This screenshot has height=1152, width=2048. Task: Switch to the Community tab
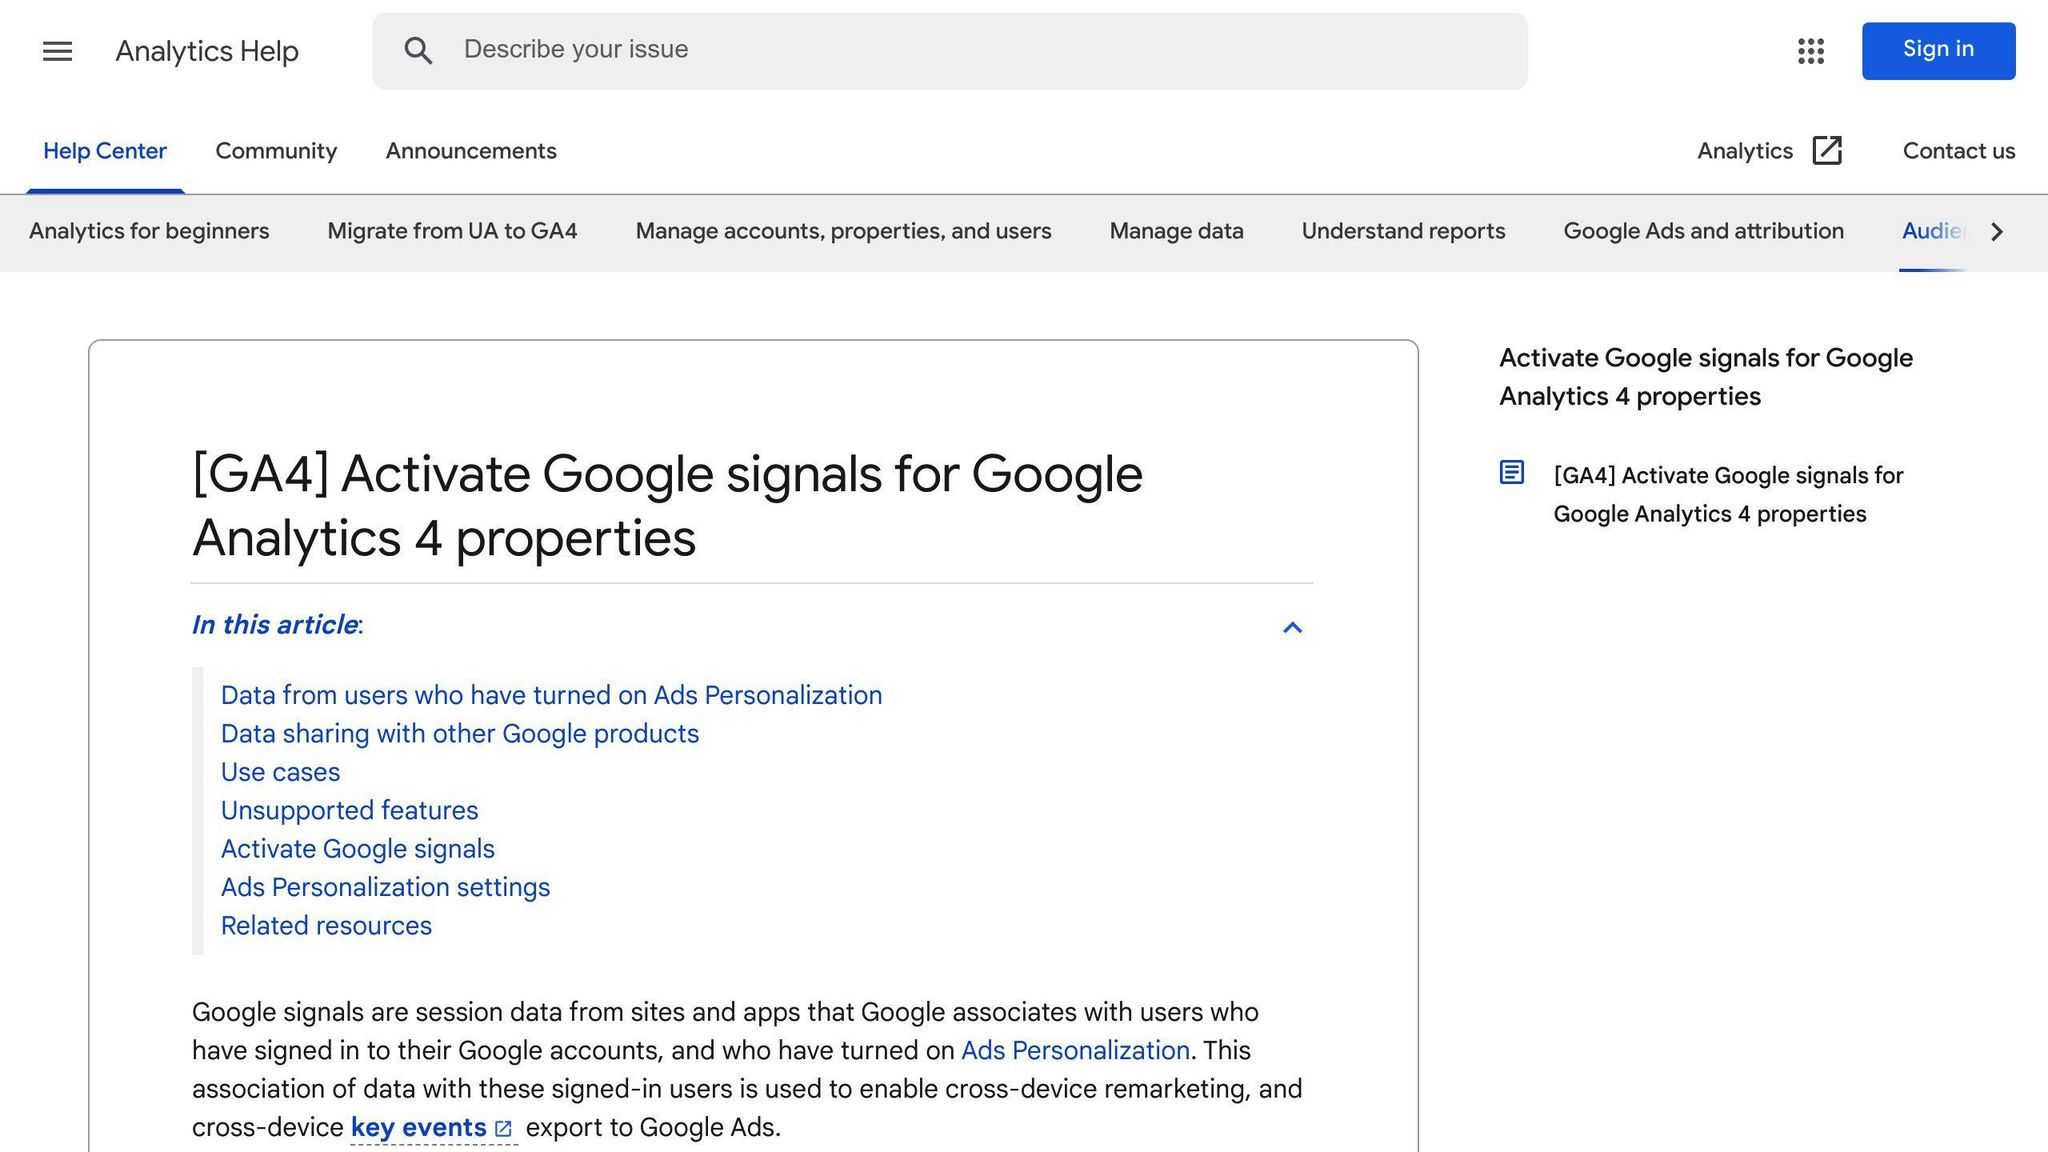[x=276, y=150]
